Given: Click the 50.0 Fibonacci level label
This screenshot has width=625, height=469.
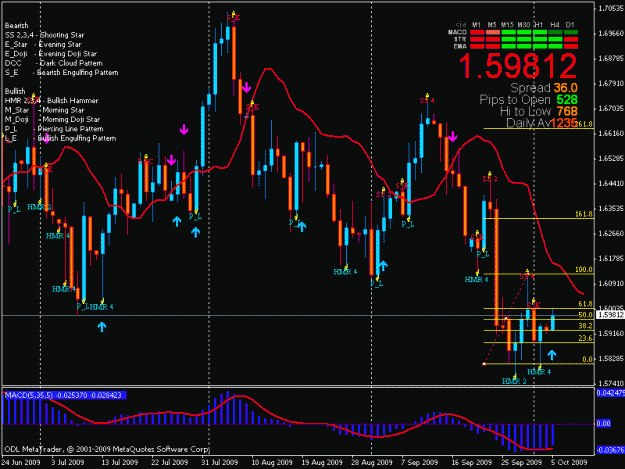Looking at the screenshot, I should tap(586, 315).
